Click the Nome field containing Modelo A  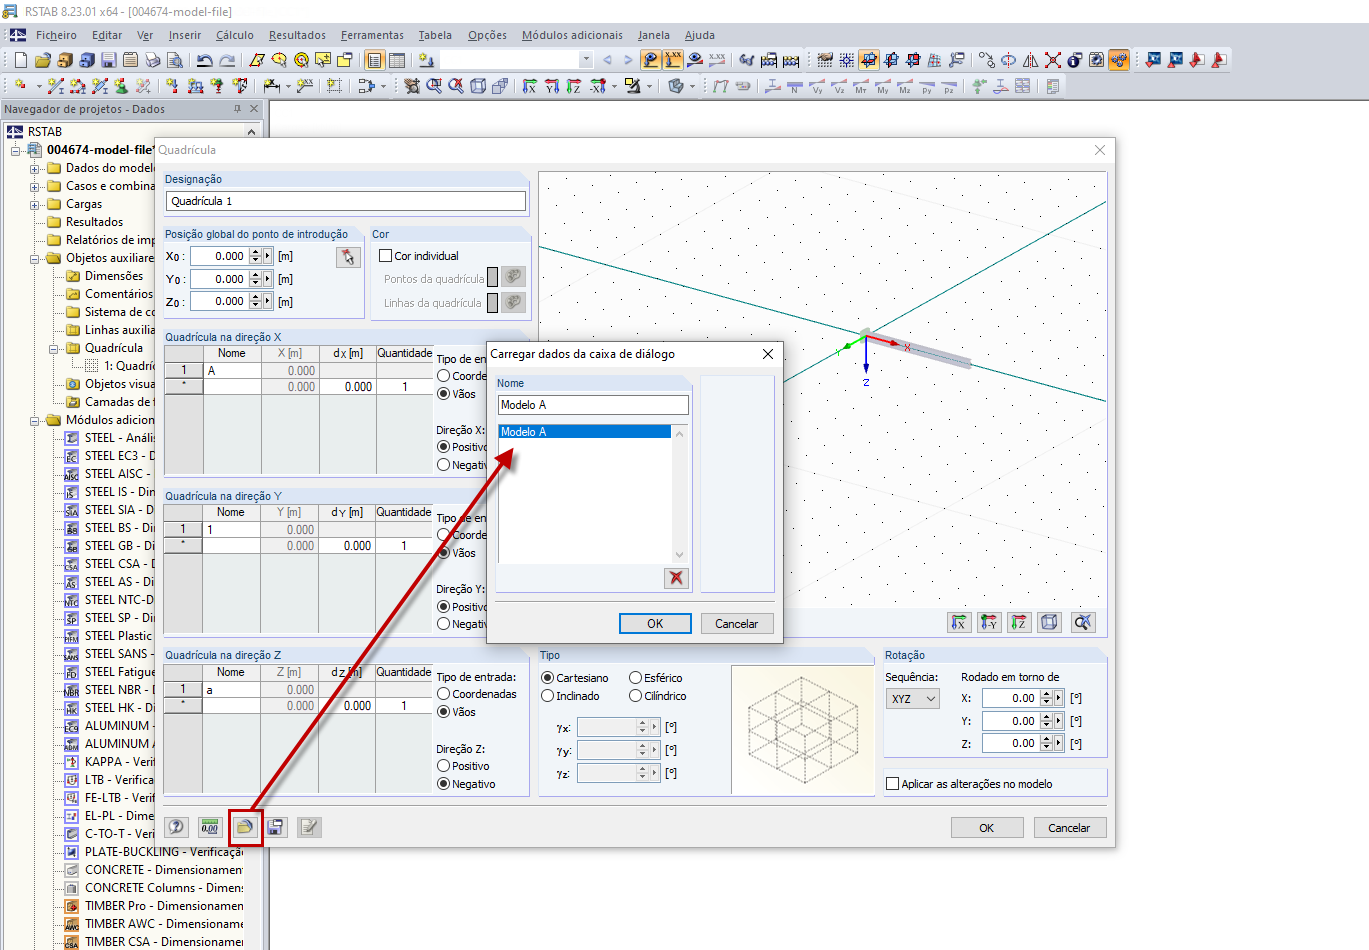pos(593,405)
